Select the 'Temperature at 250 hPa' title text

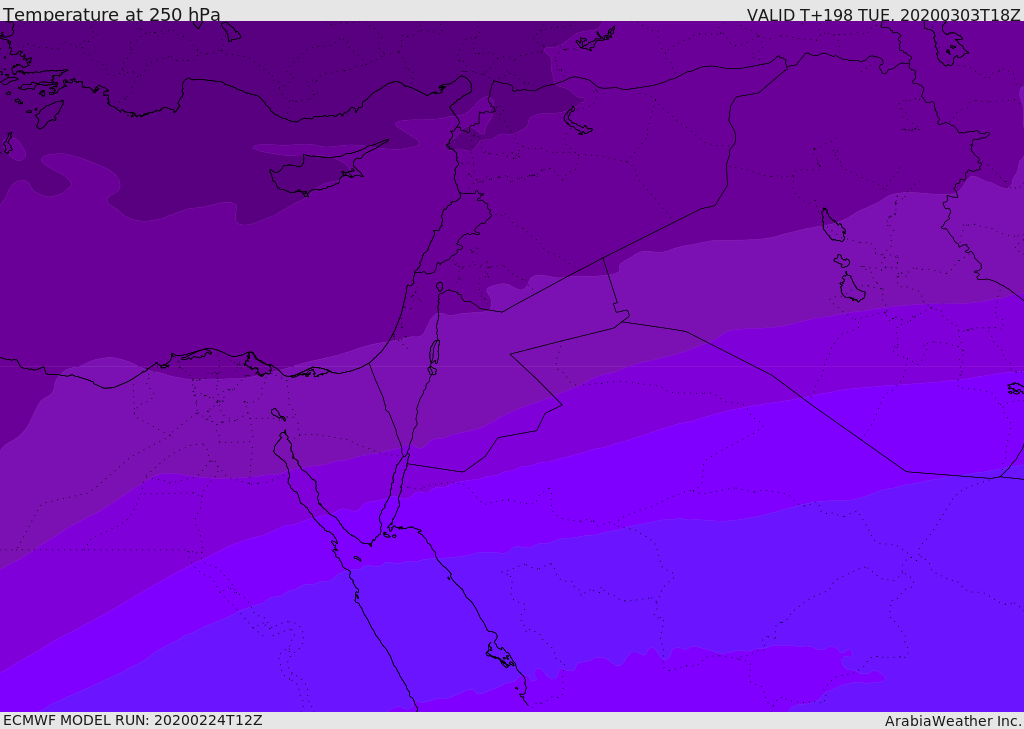[112, 14]
